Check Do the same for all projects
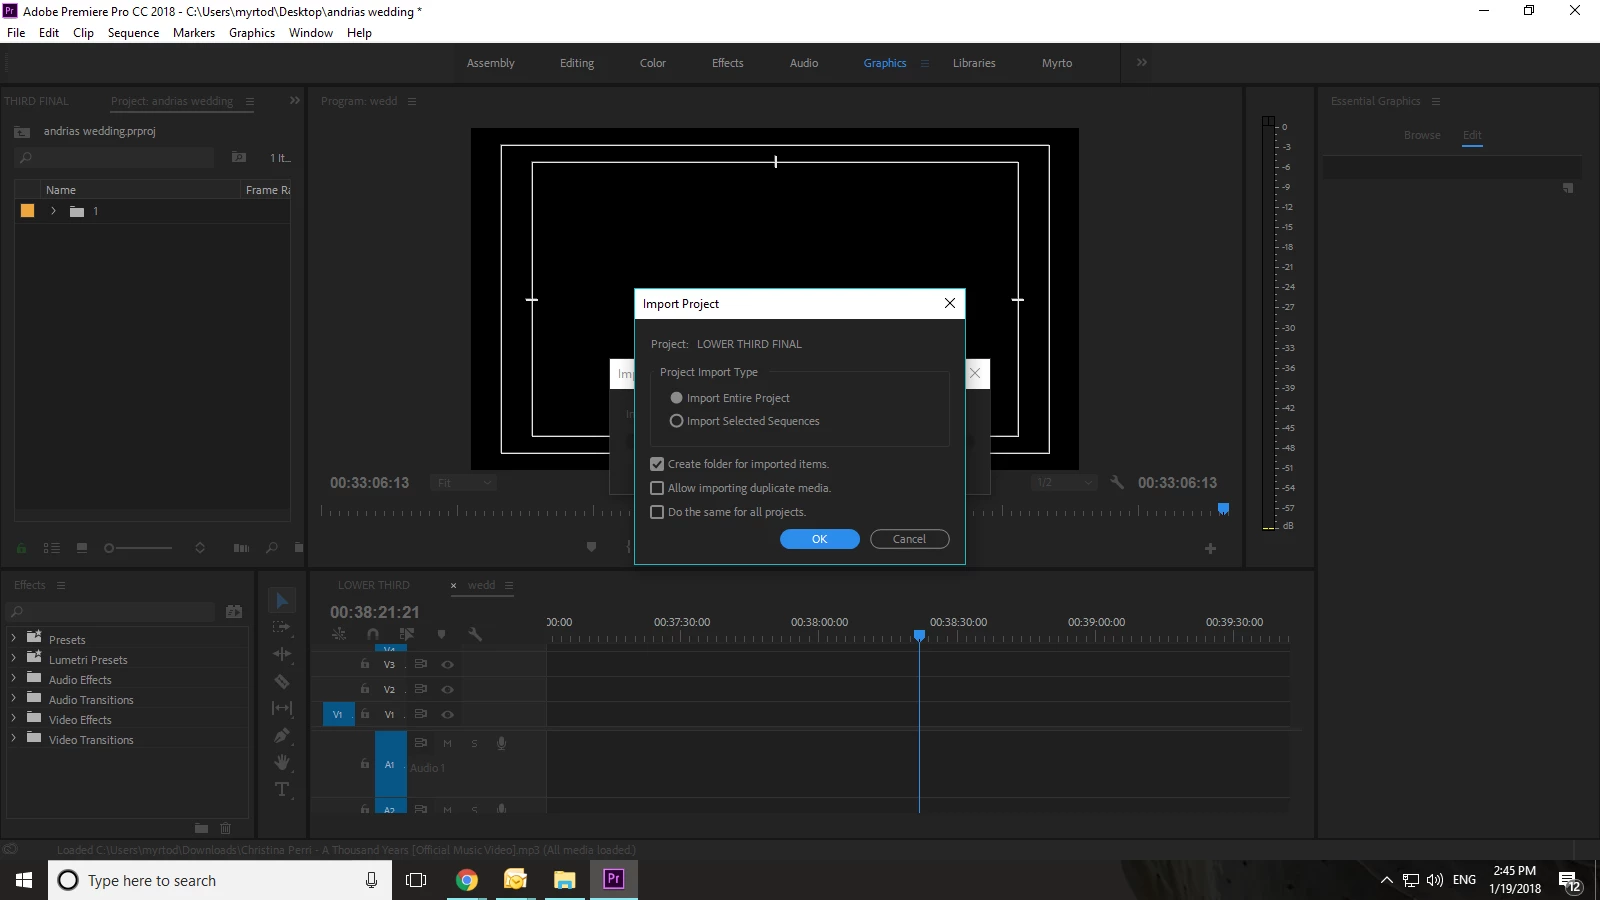1600x900 pixels. pyautogui.click(x=657, y=512)
